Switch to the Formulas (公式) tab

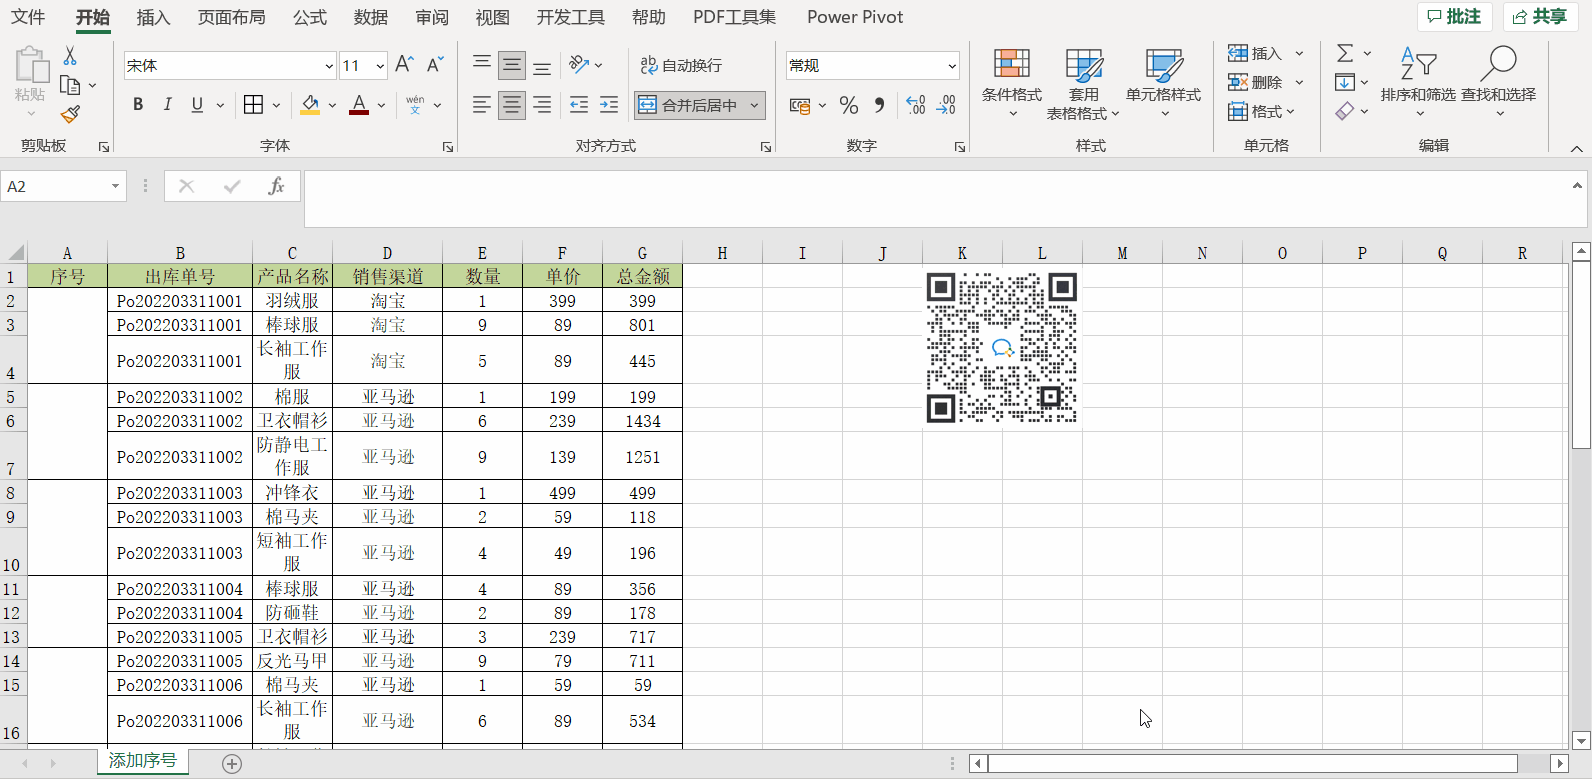click(310, 17)
